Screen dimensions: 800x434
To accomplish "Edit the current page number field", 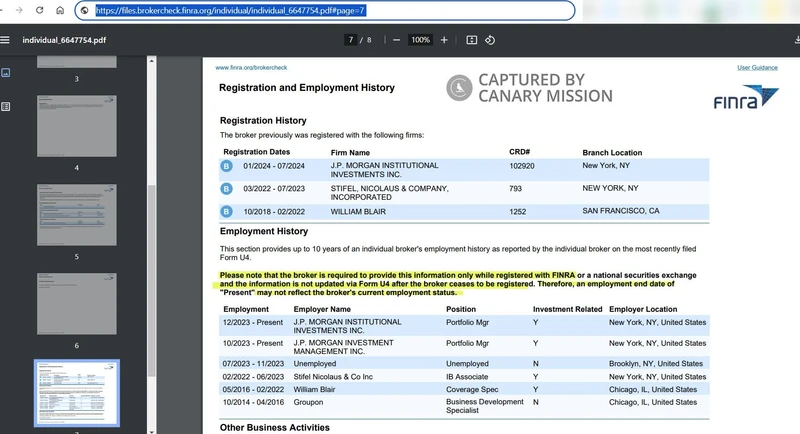I will click(350, 40).
